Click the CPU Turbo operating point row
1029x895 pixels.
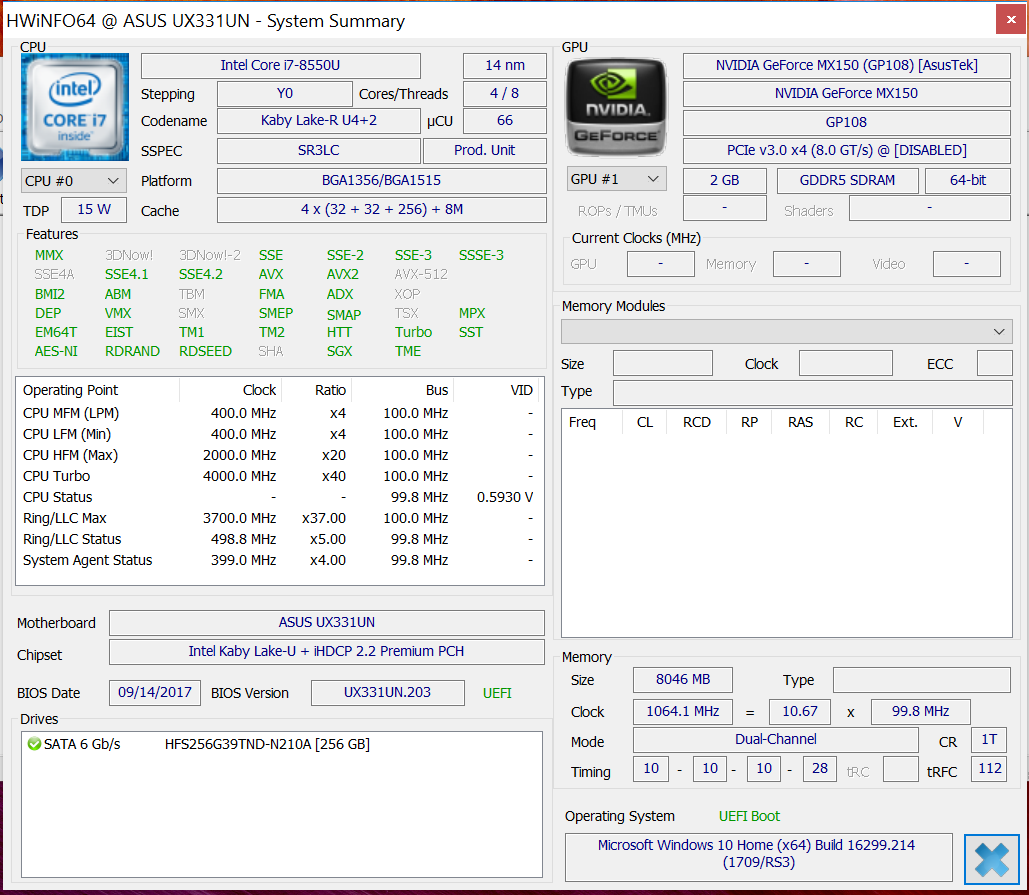pos(280,476)
